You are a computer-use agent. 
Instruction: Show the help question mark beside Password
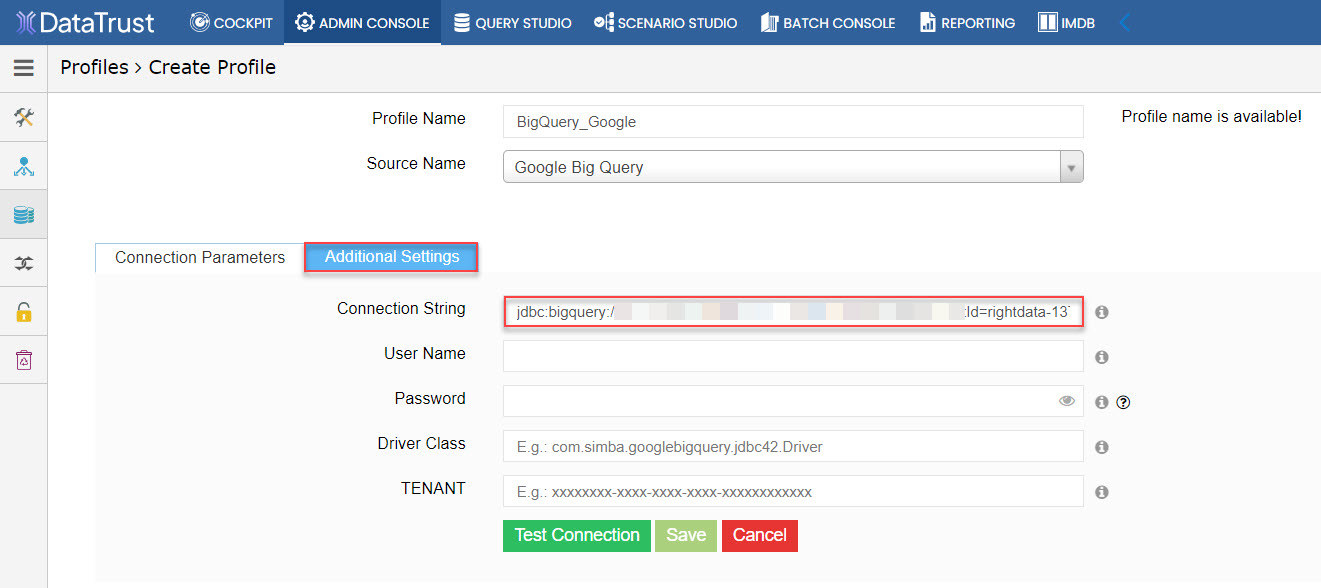point(1123,402)
